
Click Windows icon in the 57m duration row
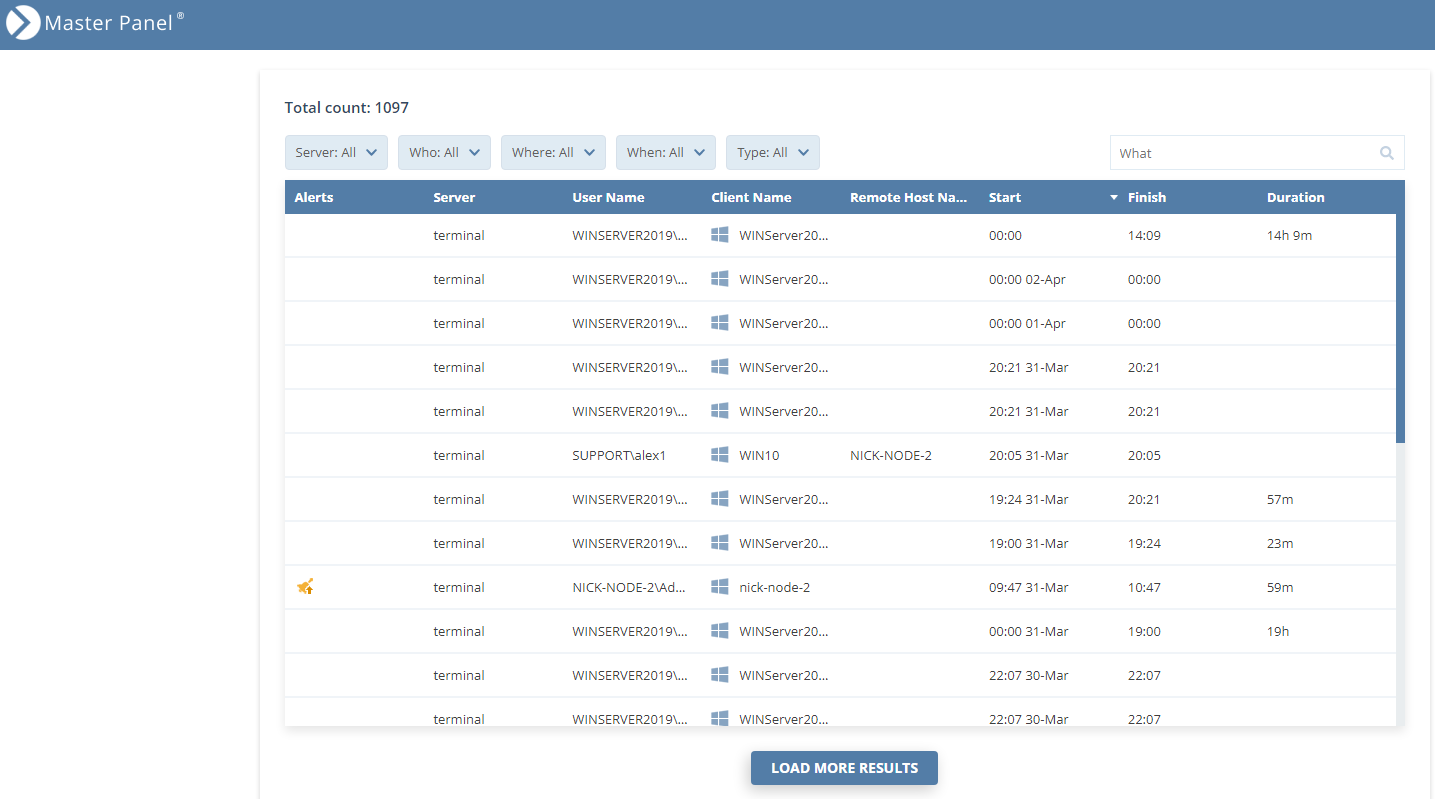coord(720,499)
